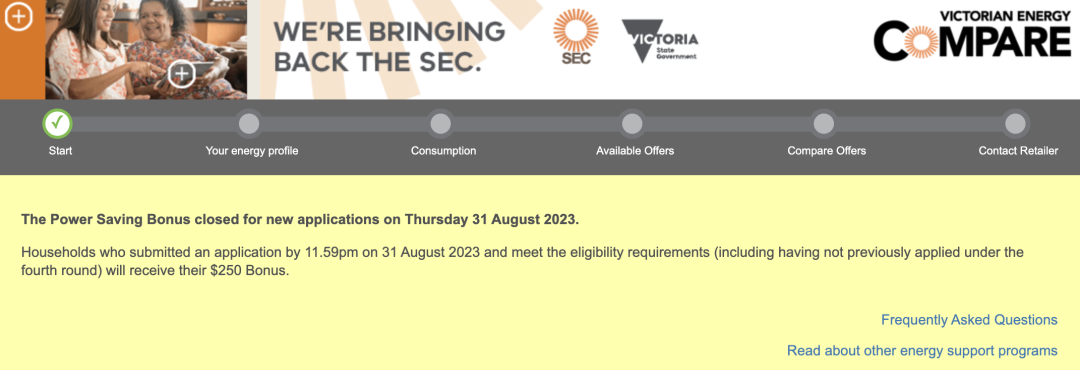Open the SEC sunburst logo

(576, 36)
